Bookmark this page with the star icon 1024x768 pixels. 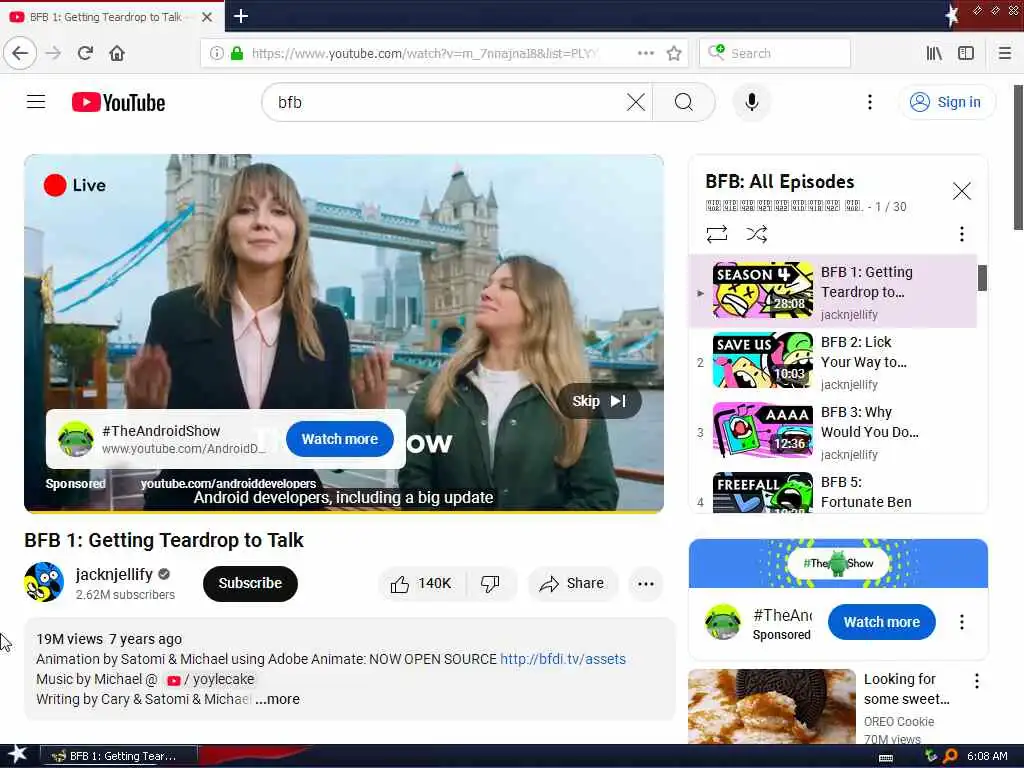pyautogui.click(x=674, y=53)
